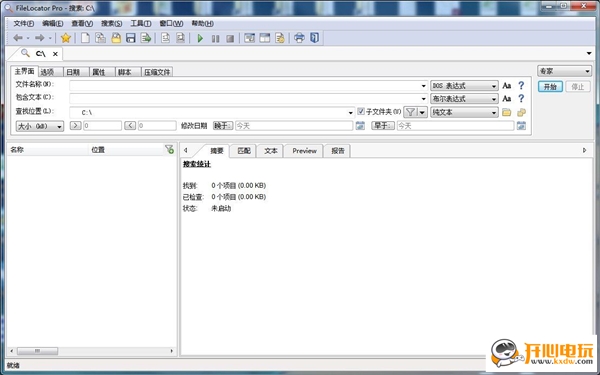The height and width of the screenshot is (375, 600).
Task: Open the 编辑(E) menu
Action: 53,24
